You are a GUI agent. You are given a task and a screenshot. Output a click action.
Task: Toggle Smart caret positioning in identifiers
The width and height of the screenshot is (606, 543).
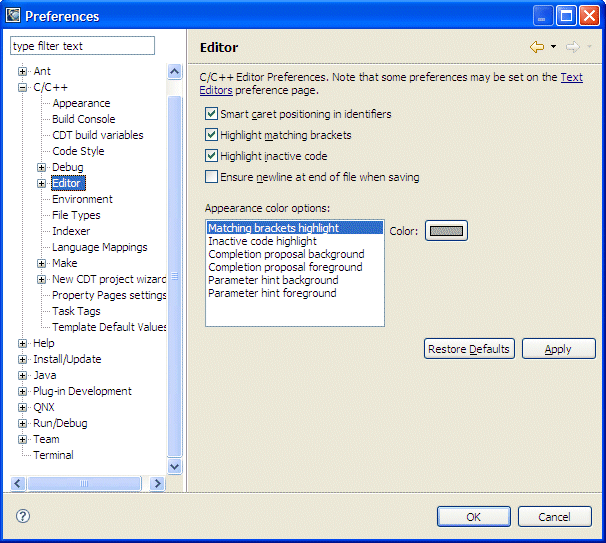(x=211, y=114)
